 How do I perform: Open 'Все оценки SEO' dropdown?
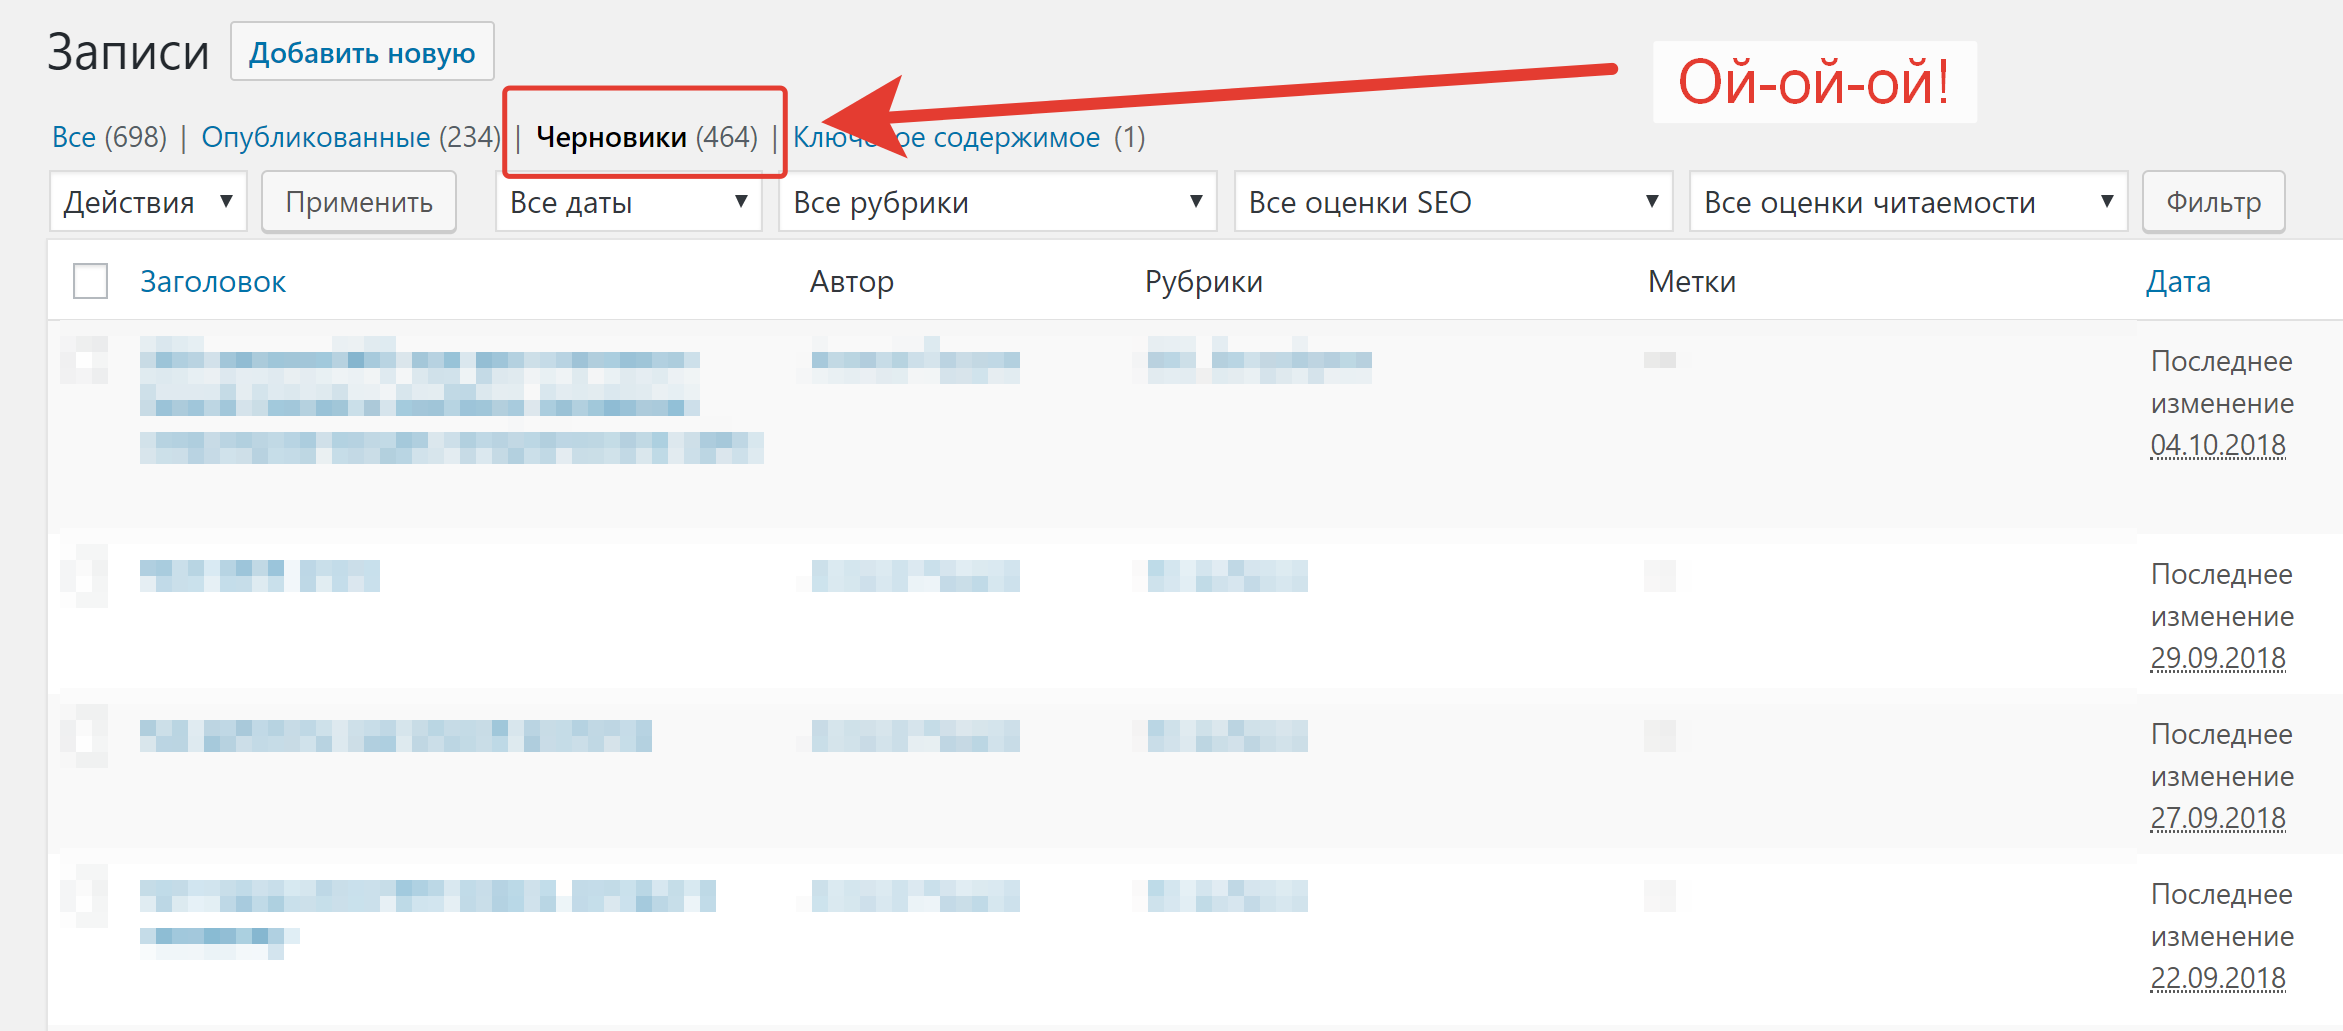tap(1452, 202)
